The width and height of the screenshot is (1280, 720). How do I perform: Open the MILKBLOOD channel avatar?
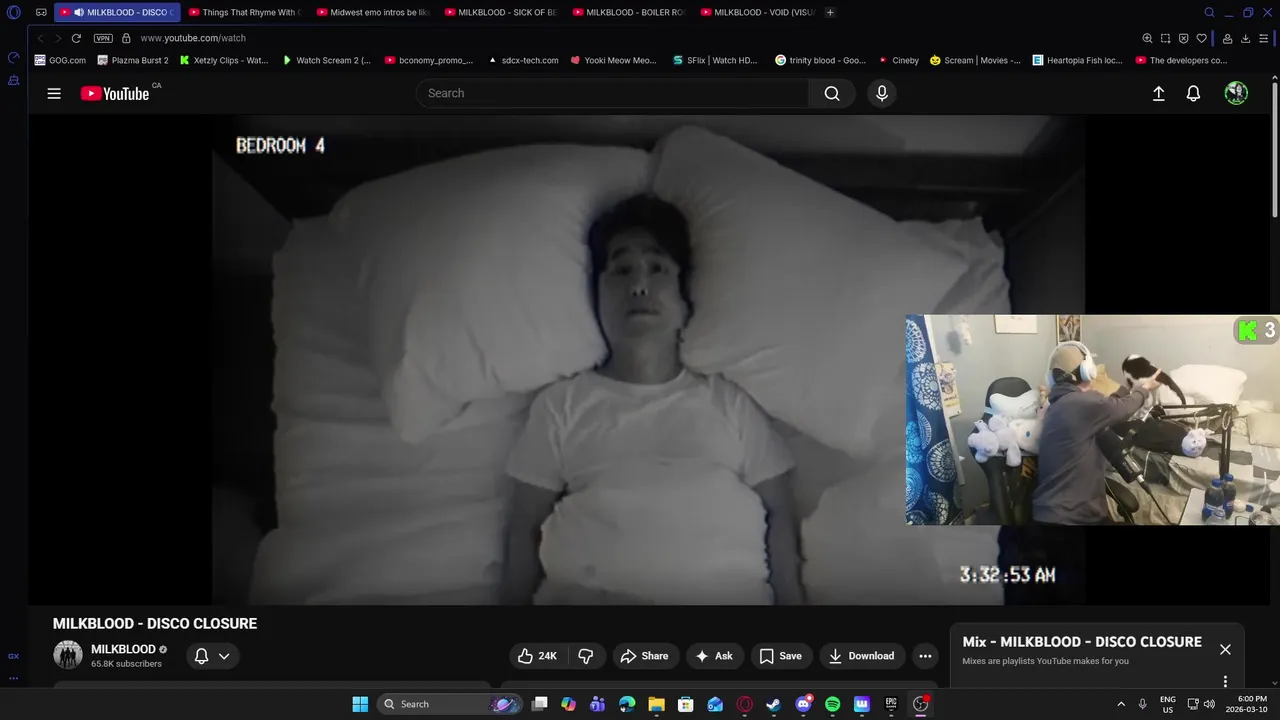pyautogui.click(x=68, y=655)
